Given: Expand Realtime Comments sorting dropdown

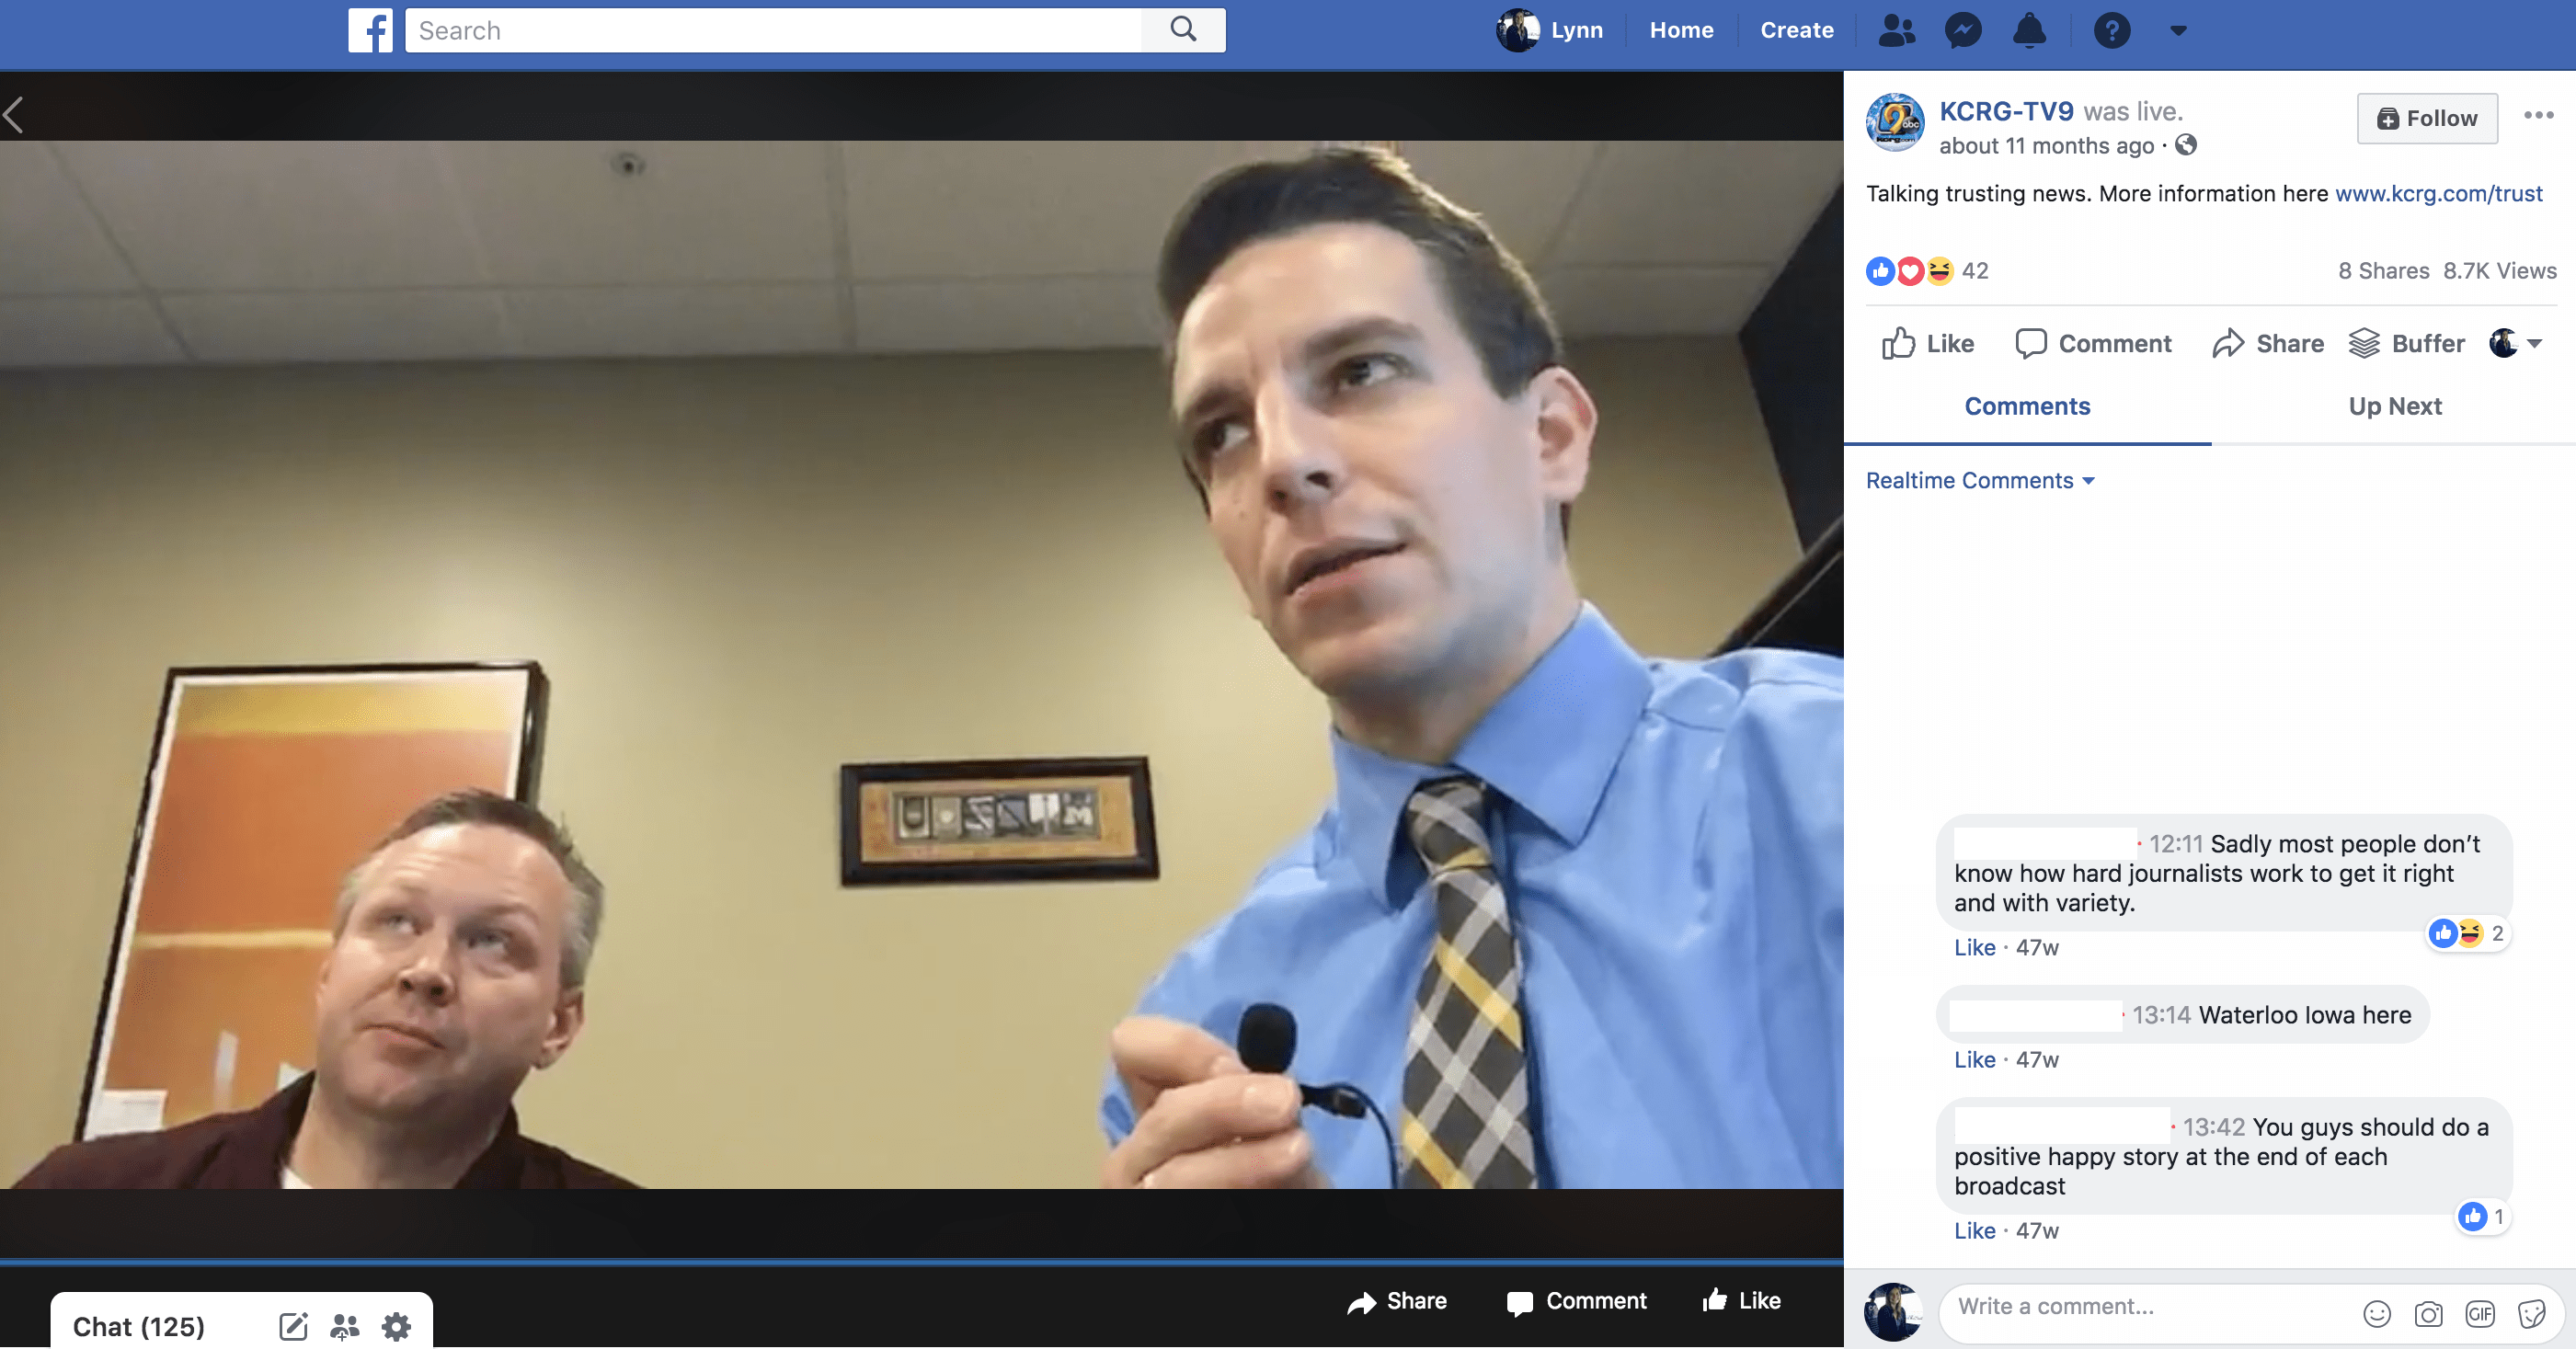Looking at the screenshot, I should pos(1980,480).
